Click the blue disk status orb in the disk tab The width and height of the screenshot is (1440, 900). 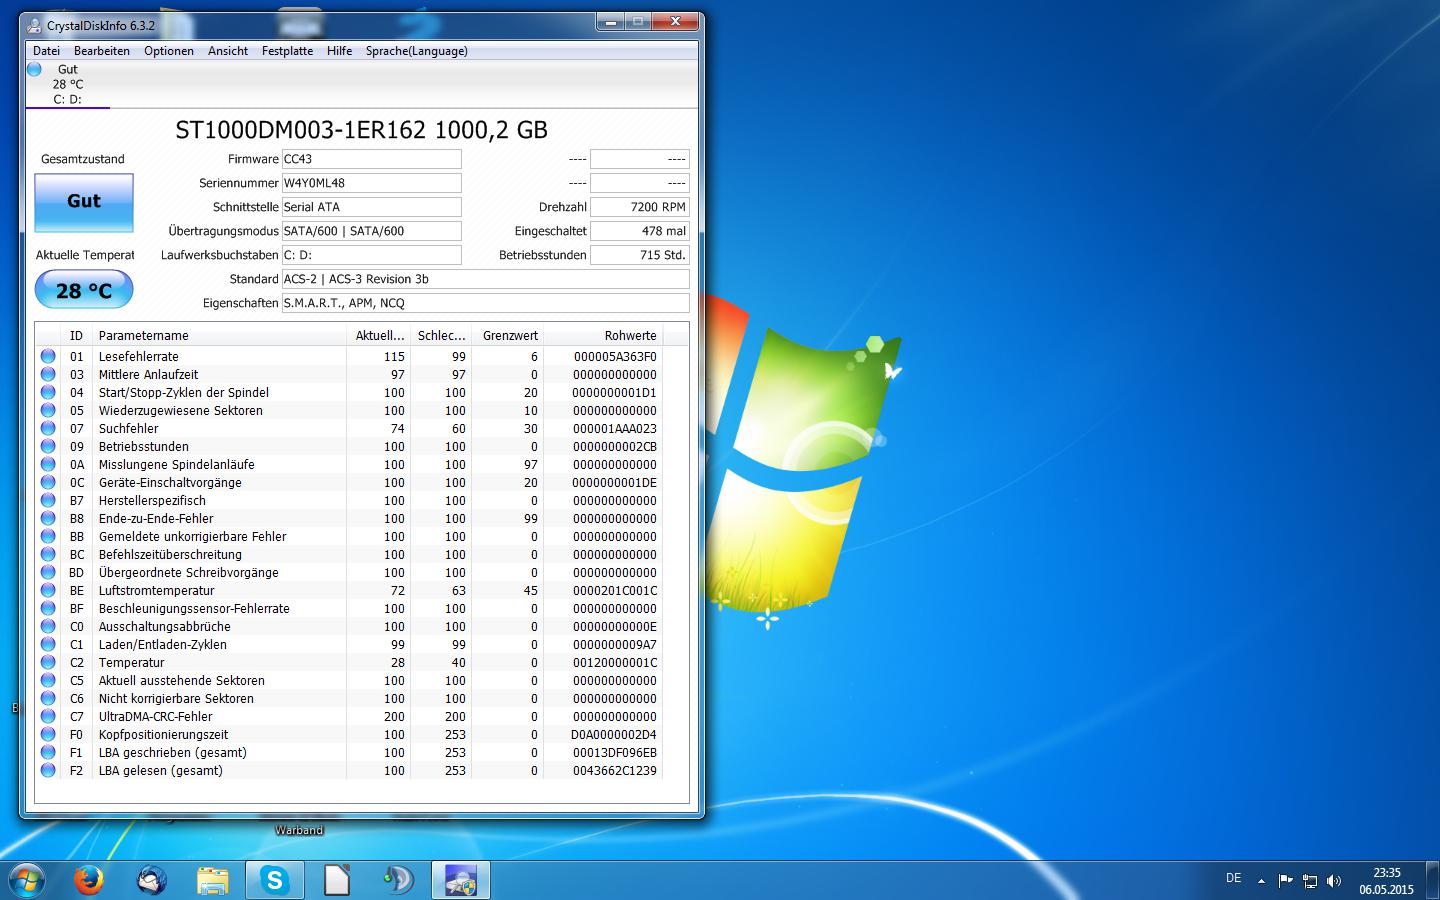[x=35, y=69]
